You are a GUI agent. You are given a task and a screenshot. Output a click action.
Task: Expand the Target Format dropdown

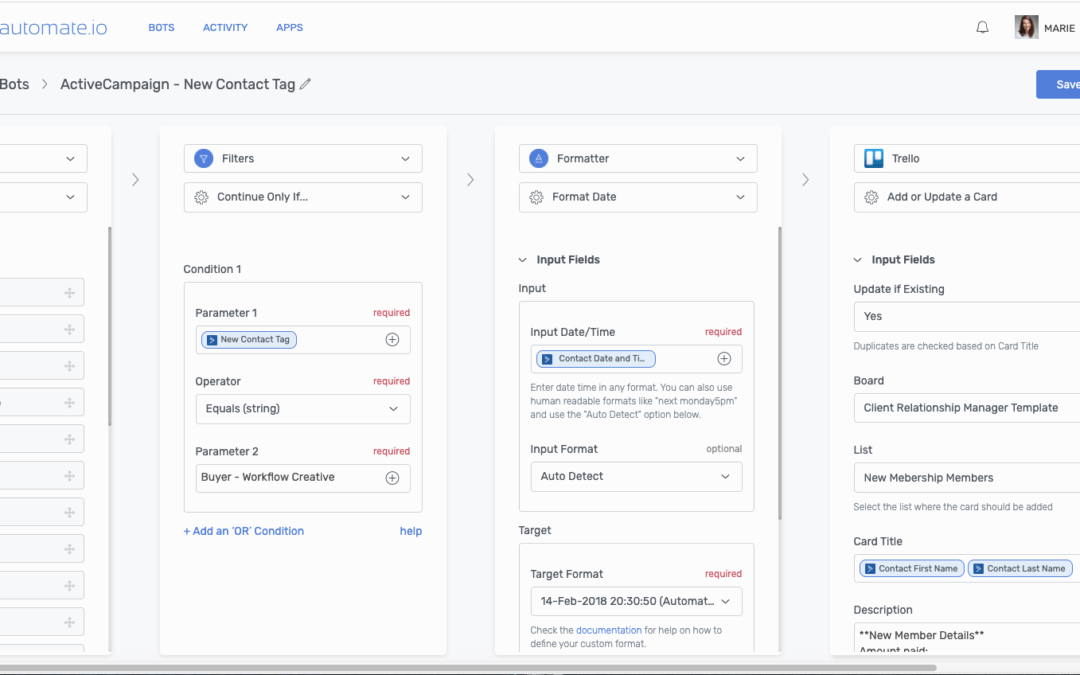636,601
